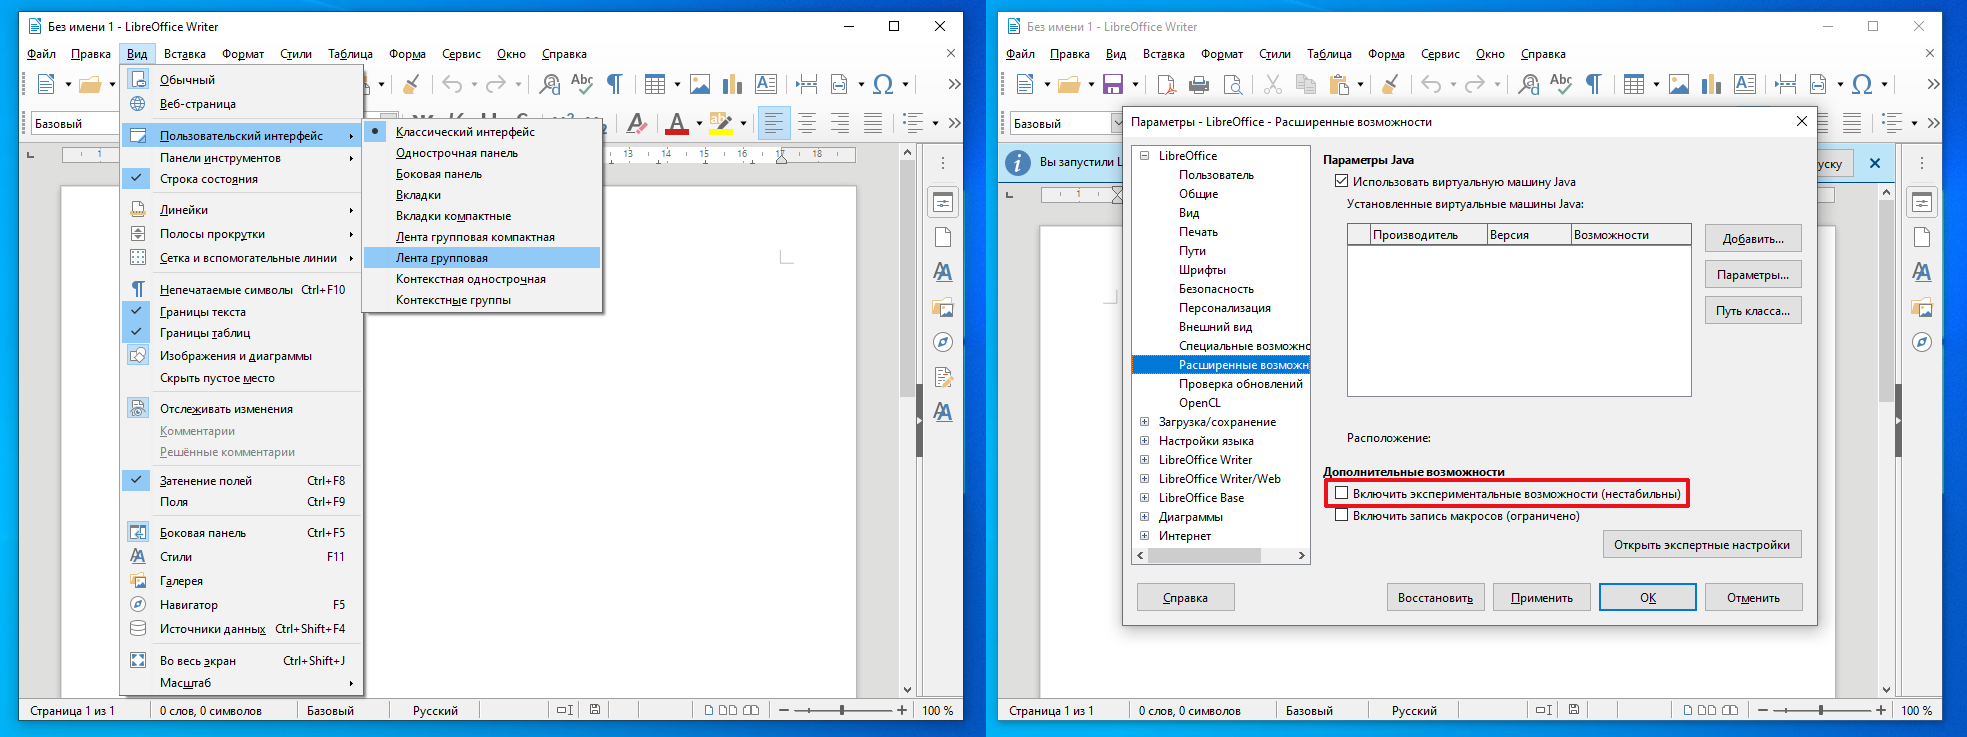This screenshot has width=1967, height=737.
Task: Click Cut scissors icon in right Writer window
Action: (1273, 84)
